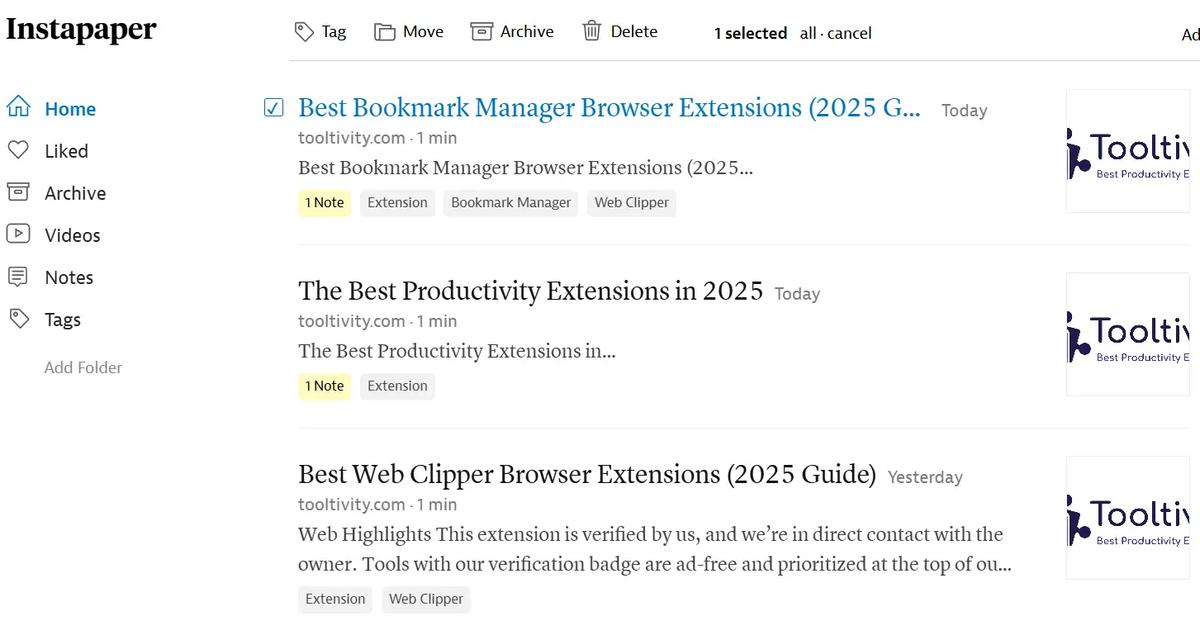Click the Liked heart icon
This screenshot has width=1200, height=630.
click(x=18, y=150)
